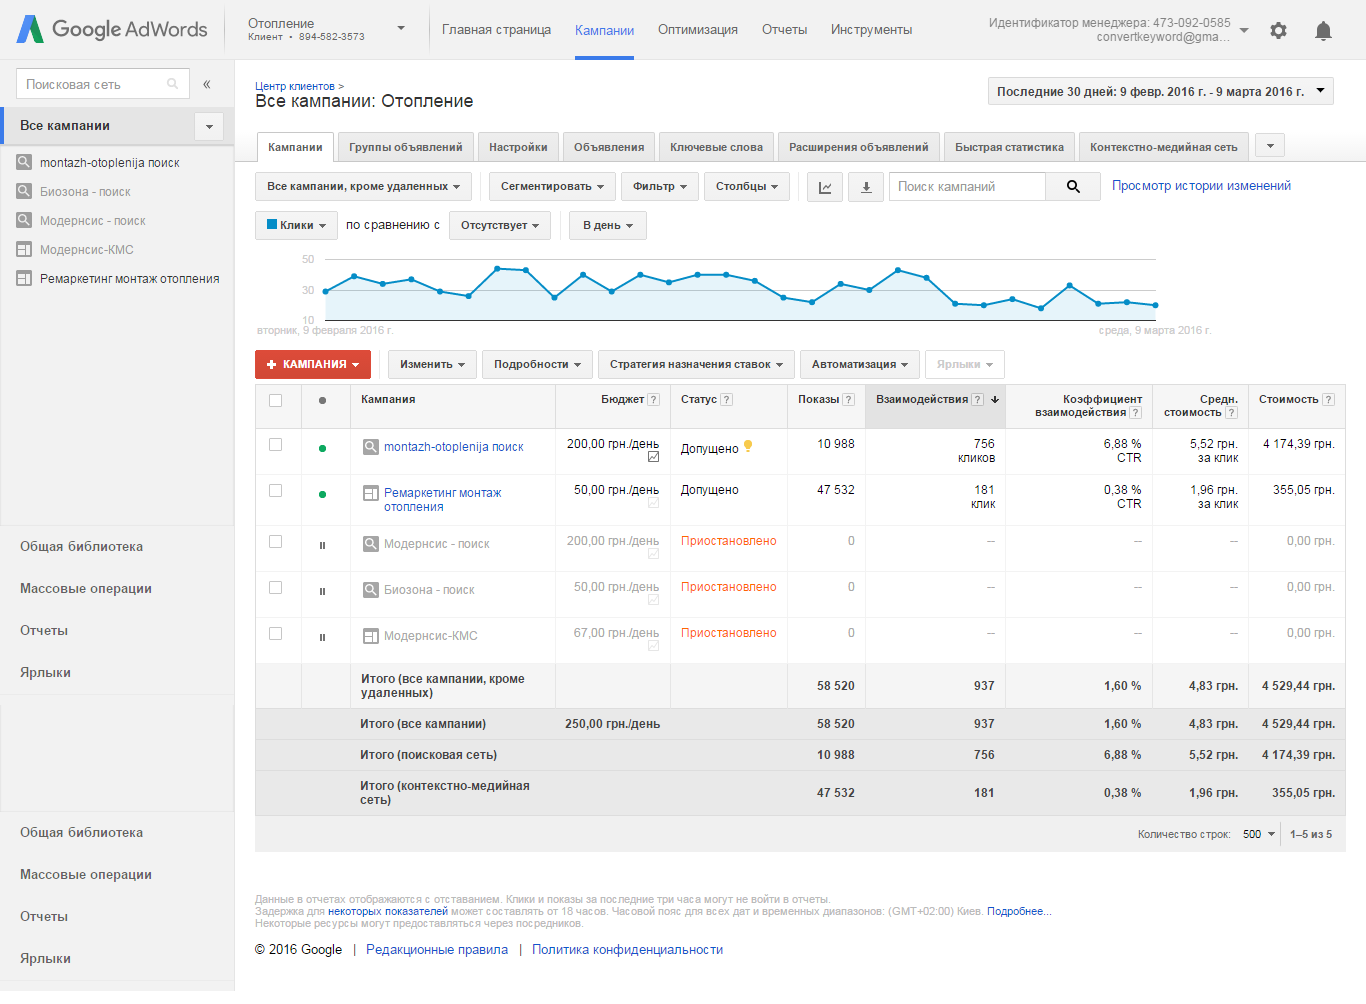This screenshot has height=1004, width=1366.
Task: Open Стратегия назначения ставок button
Action: 696,365
